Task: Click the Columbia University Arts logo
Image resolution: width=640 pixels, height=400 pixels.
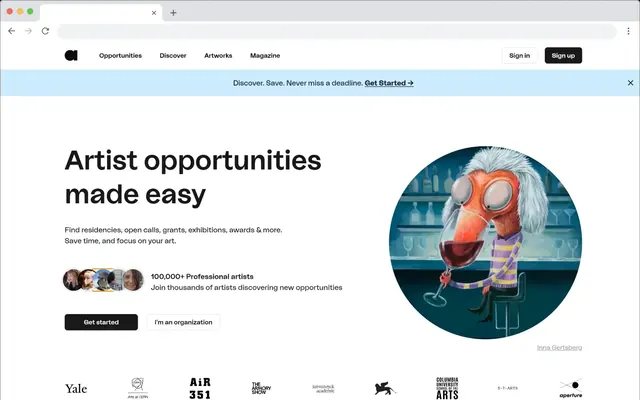Action: pos(447,388)
